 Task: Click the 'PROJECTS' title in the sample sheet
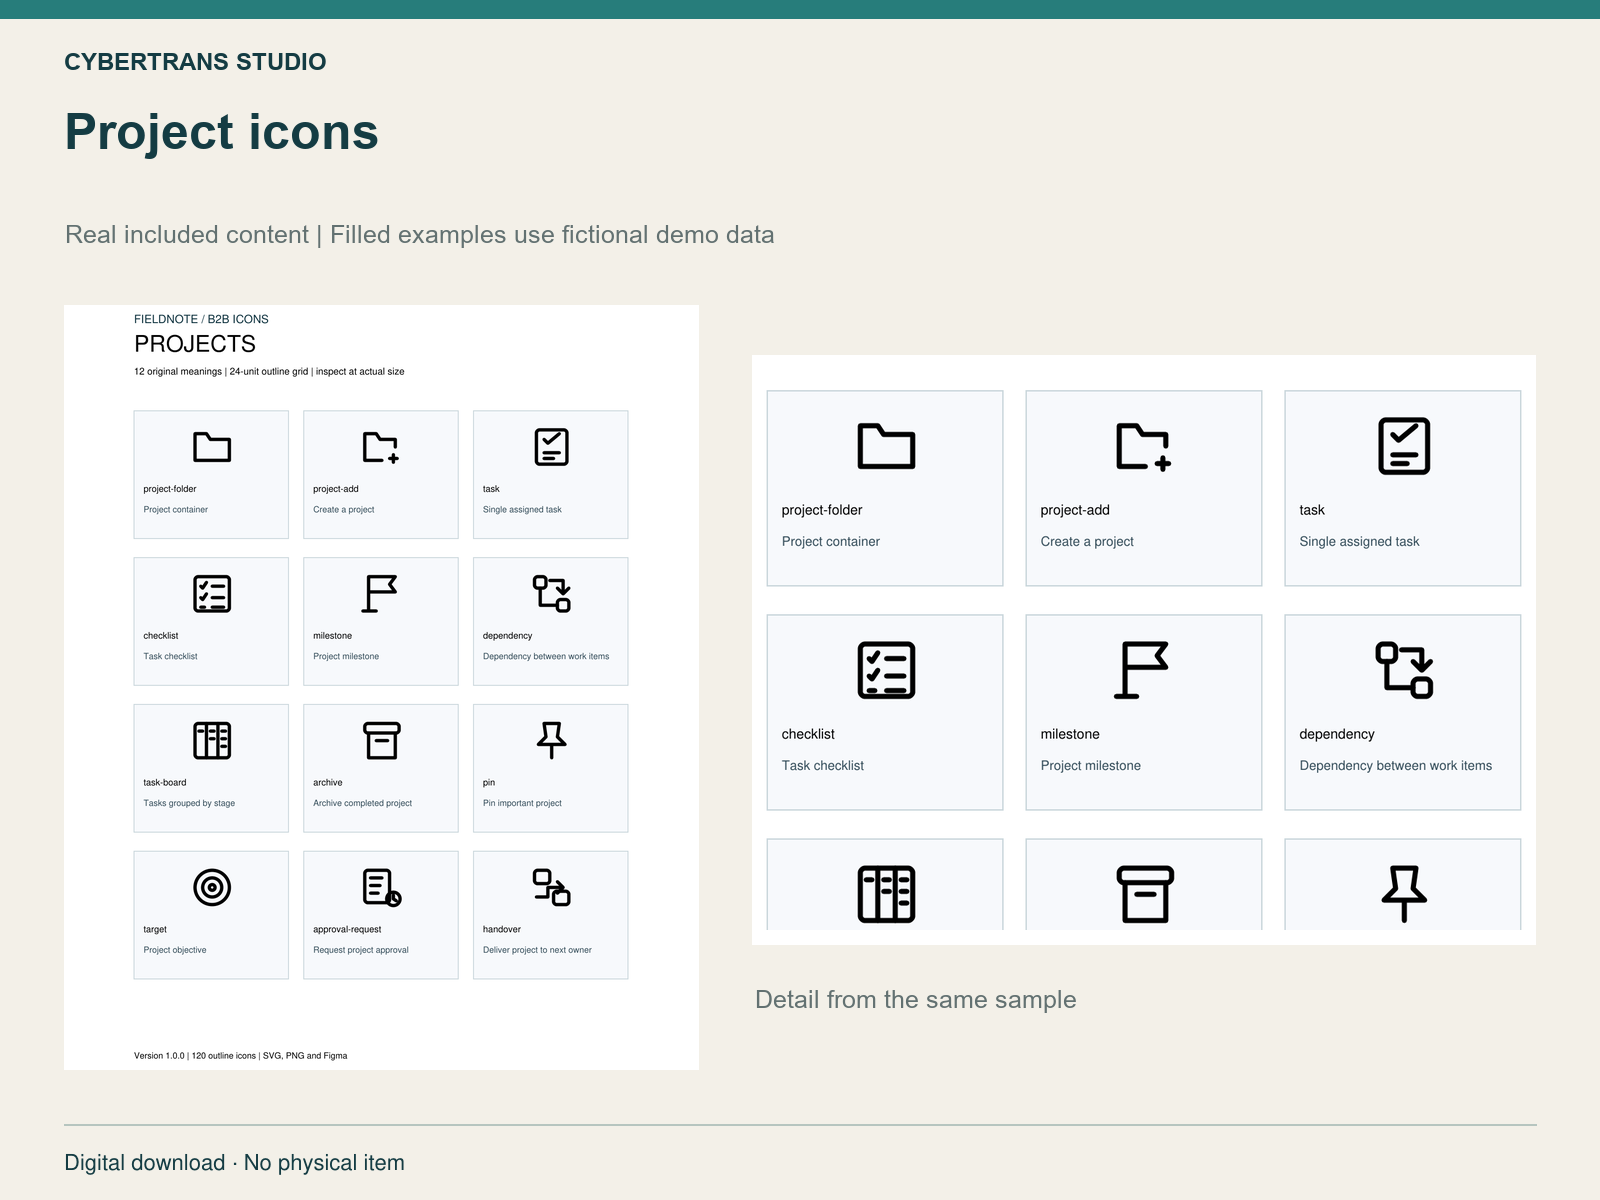coord(195,344)
